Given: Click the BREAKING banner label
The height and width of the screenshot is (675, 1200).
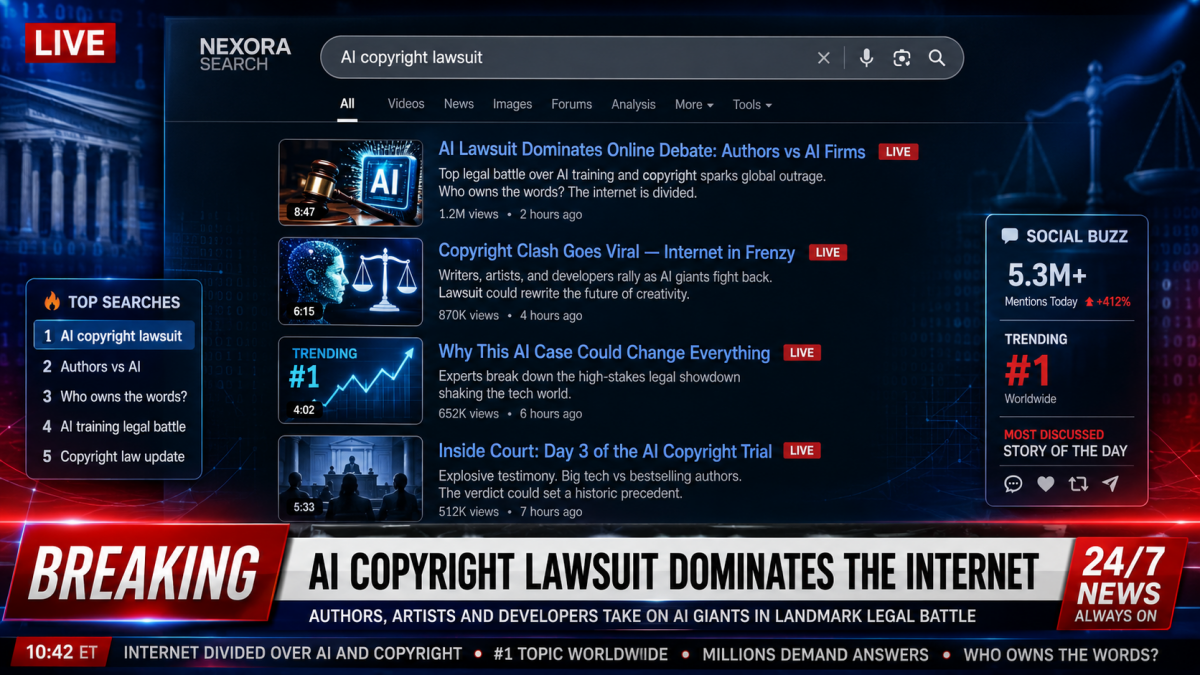Looking at the screenshot, I should [x=144, y=573].
